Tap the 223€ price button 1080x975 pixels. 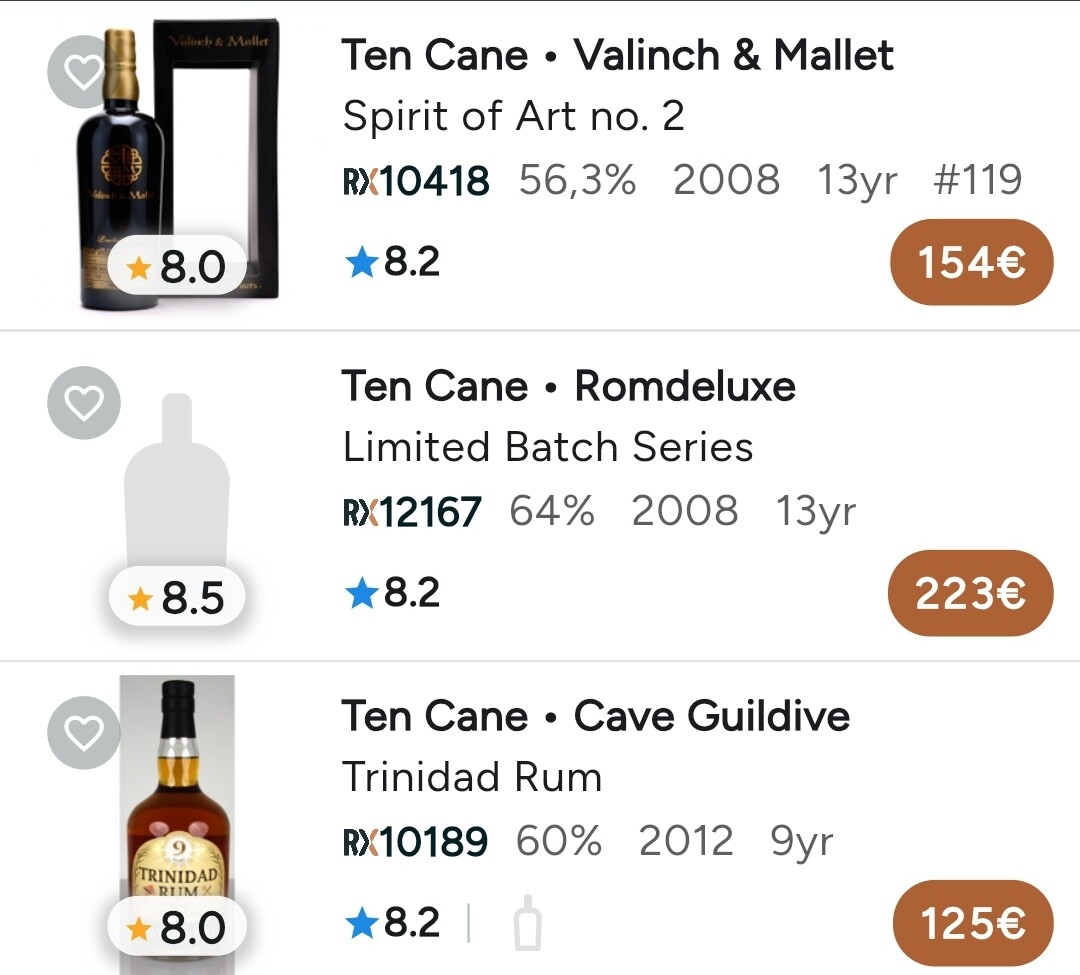[971, 594]
